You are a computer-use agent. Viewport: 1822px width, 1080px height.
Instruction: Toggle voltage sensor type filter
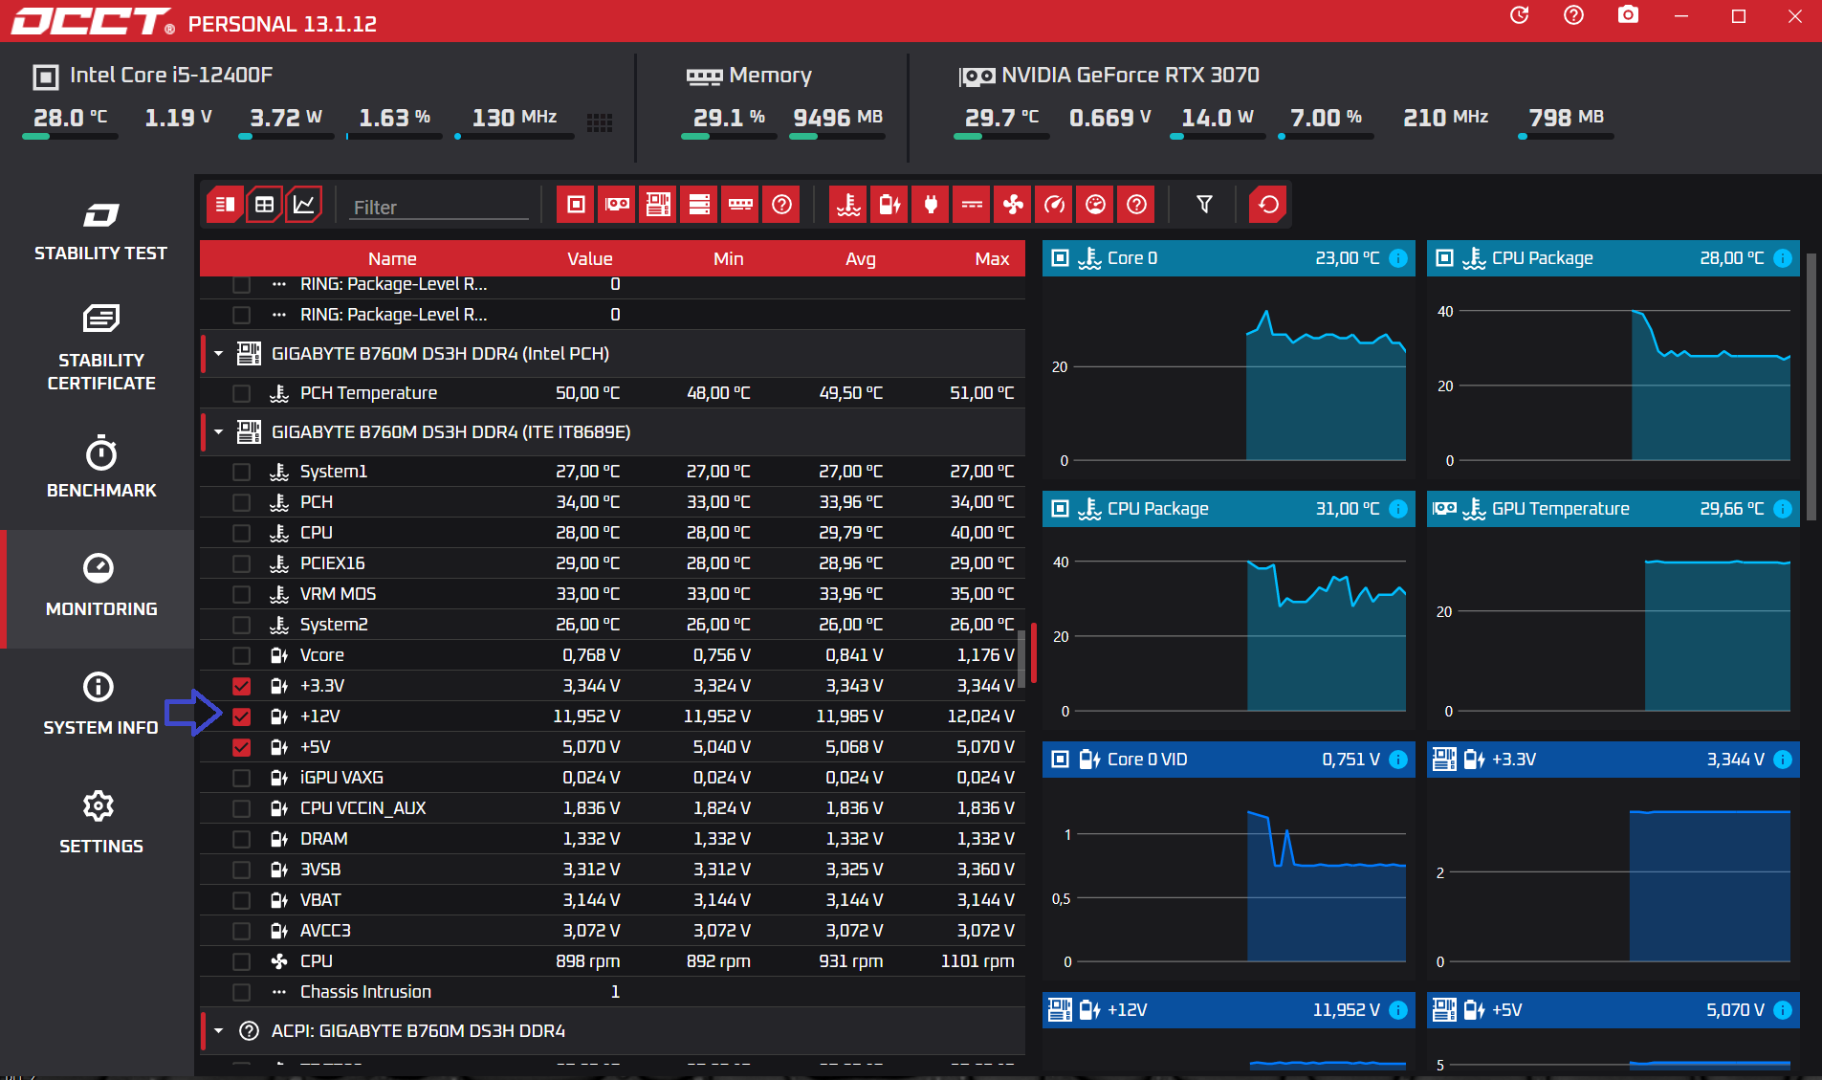pyautogui.click(x=889, y=205)
